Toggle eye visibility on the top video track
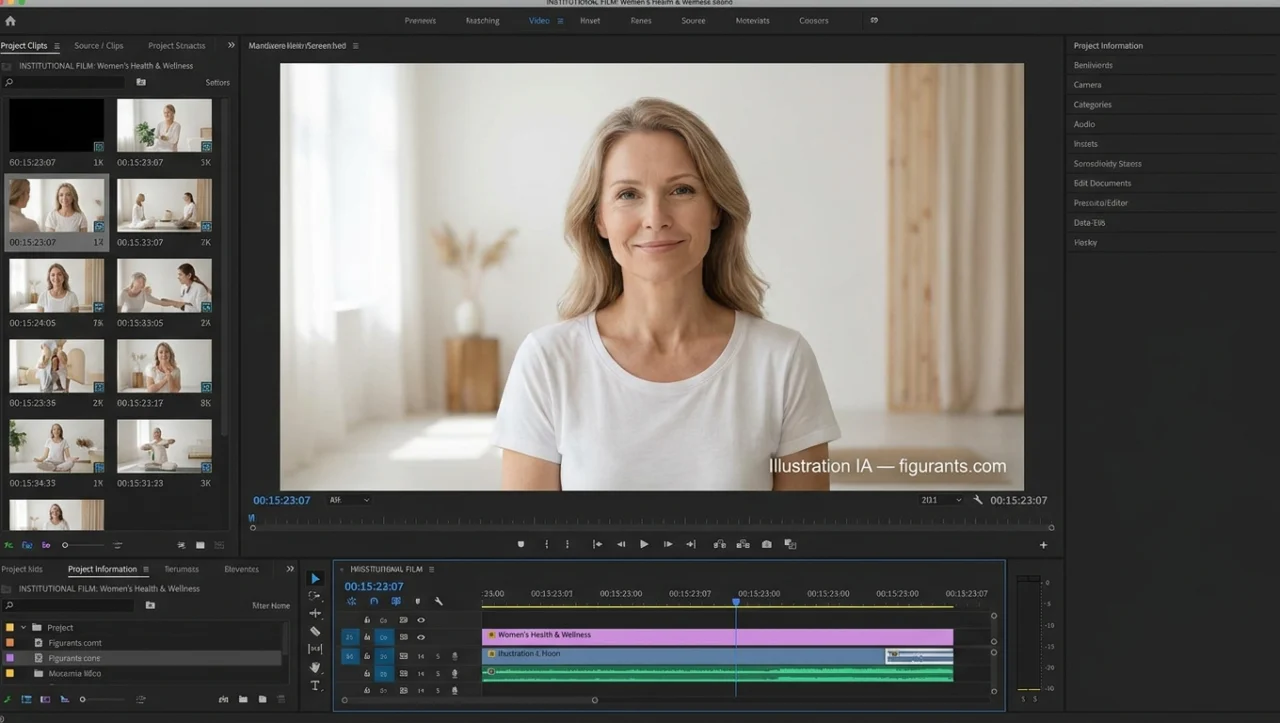Image resolution: width=1280 pixels, height=723 pixels. pyautogui.click(x=420, y=620)
